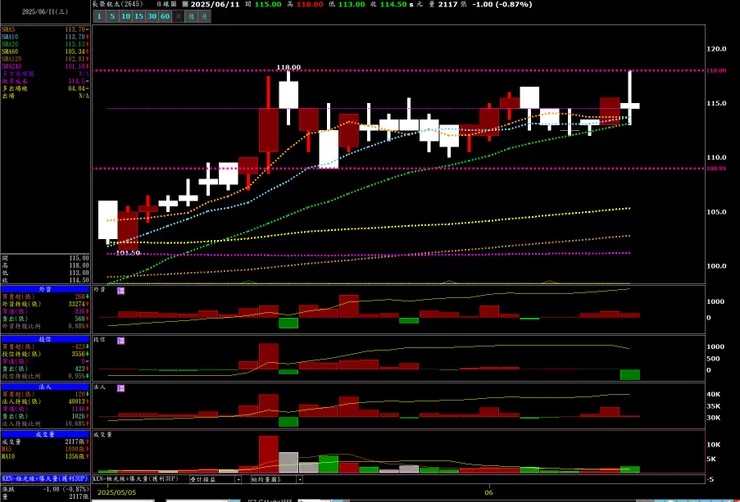Image resolution: width=740 pixels, height=502 pixels.
Task: Open the 外資 panel settings icon
Action: pos(121,291)
